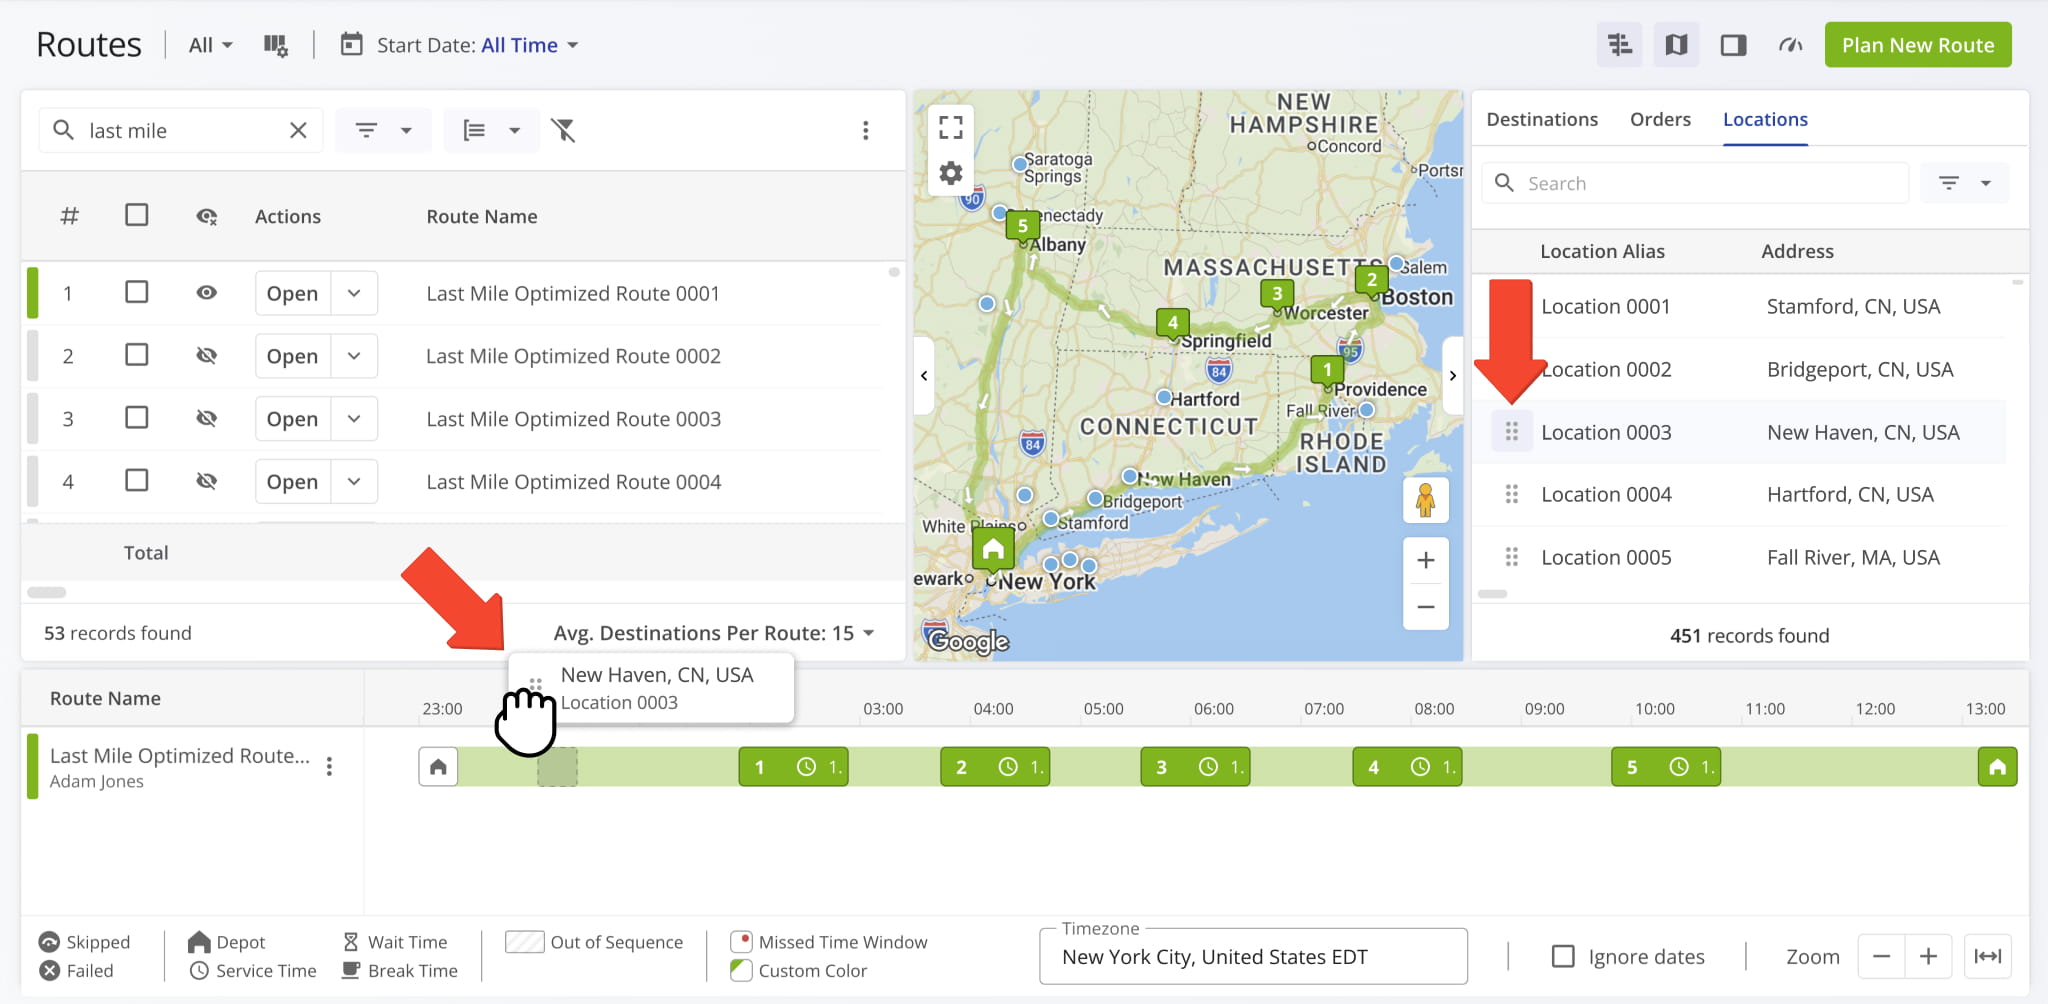Click the Locations search field

(x=1696, y=183)
